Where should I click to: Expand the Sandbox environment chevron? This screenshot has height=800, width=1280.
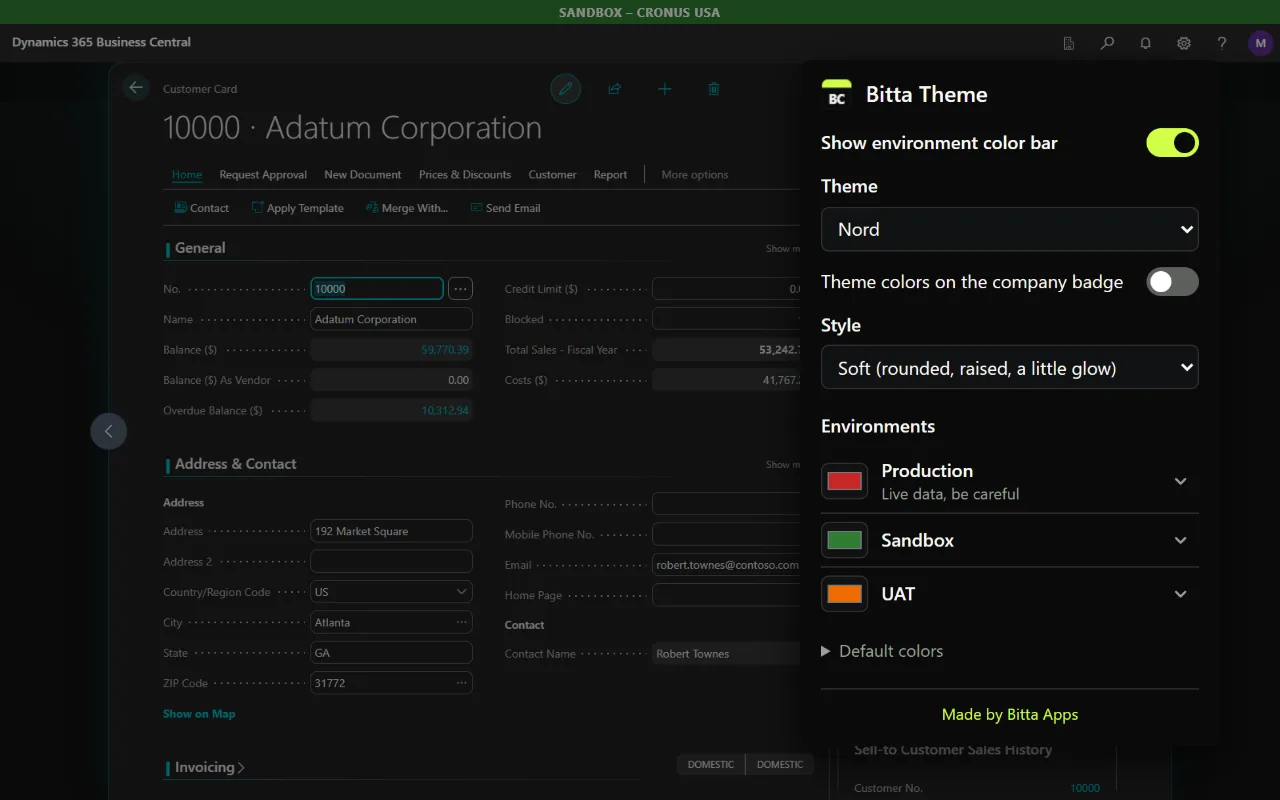click(1180, 540)
